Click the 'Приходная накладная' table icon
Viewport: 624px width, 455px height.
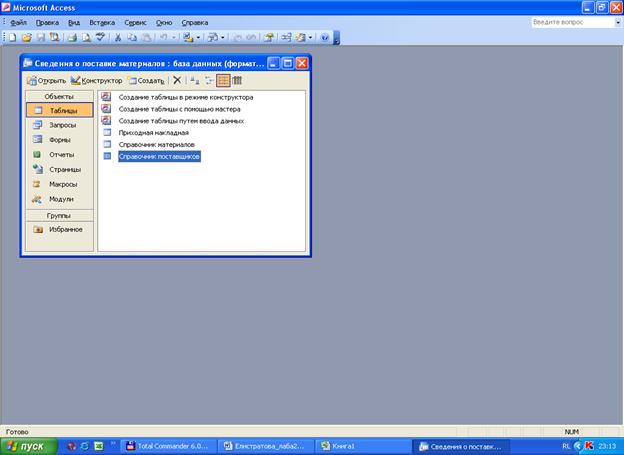click(107, 133)
